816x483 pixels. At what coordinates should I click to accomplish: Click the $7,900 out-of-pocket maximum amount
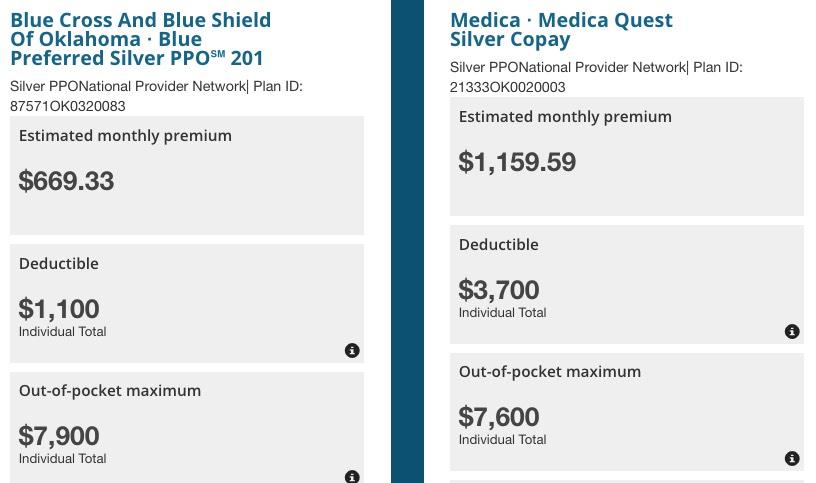pos(59,435)
